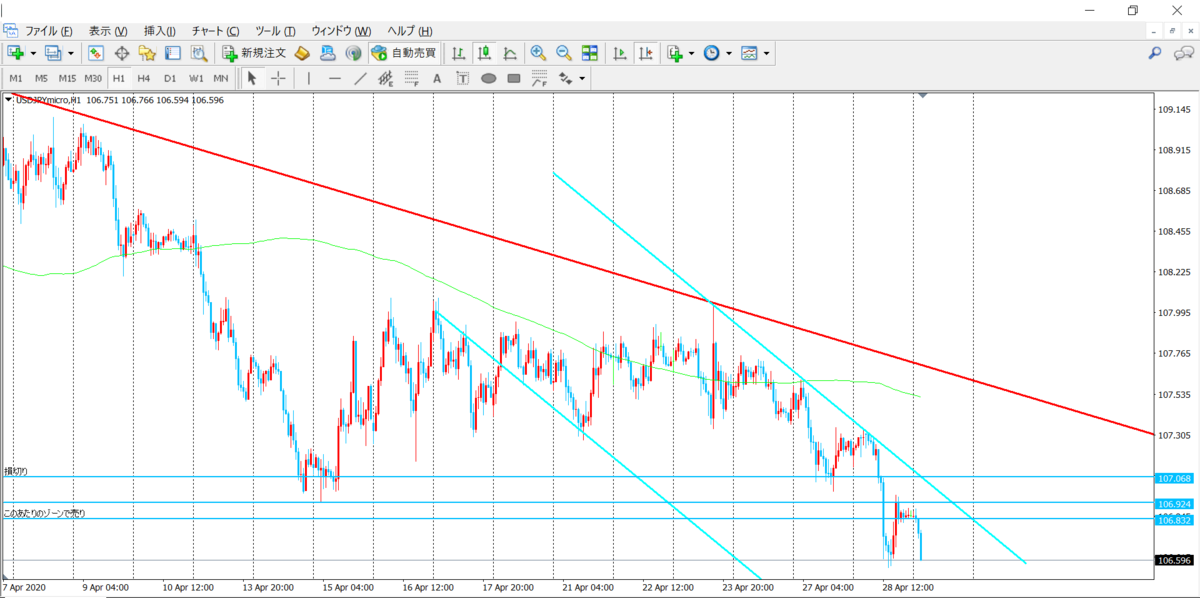
Task: Toggle the Terminal panel icon
Action: 172,53
